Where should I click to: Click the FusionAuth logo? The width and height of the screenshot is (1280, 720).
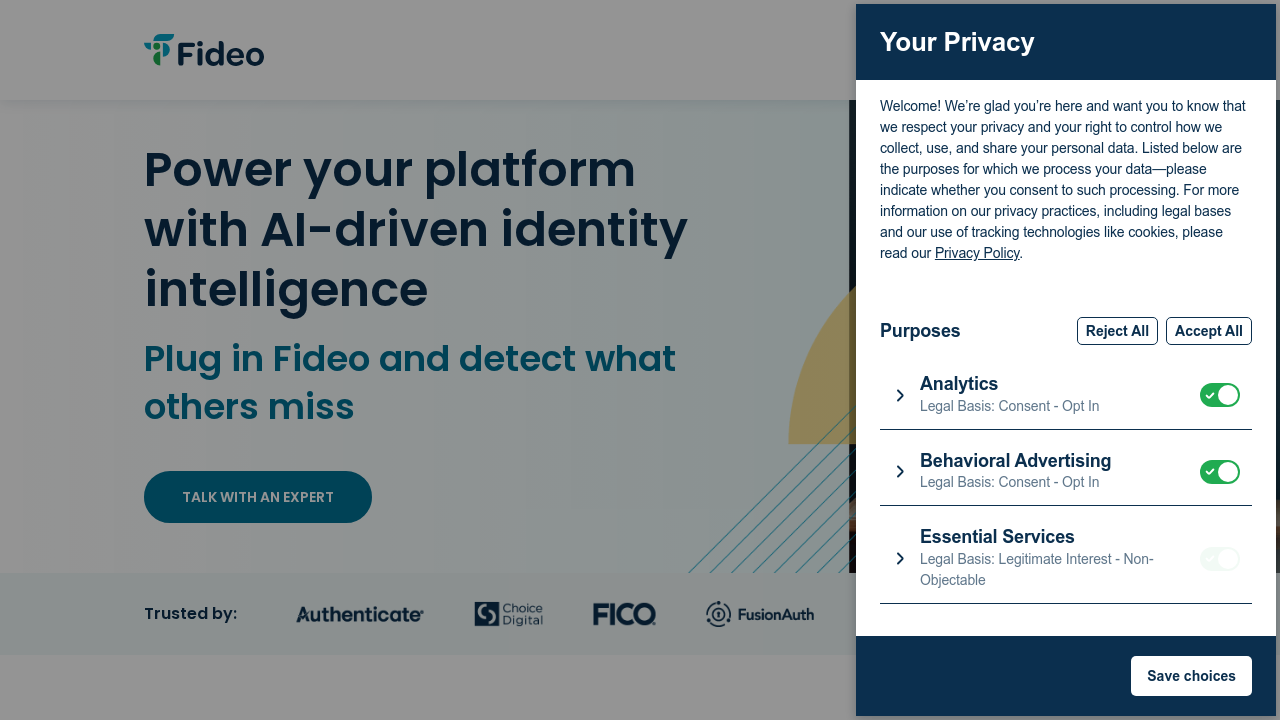(x=760, y=614)
